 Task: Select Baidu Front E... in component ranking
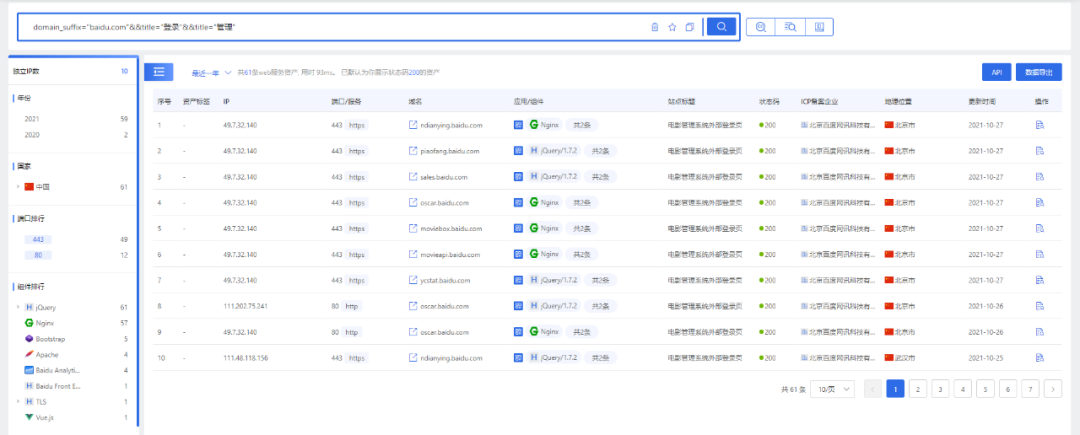tap(59, 386)
